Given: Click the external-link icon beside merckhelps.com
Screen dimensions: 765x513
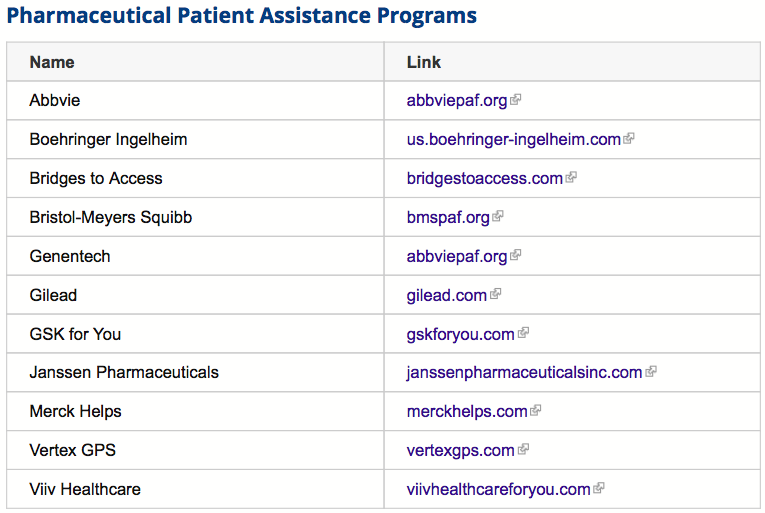Looking at the screenshot, I should coord(536,410).
